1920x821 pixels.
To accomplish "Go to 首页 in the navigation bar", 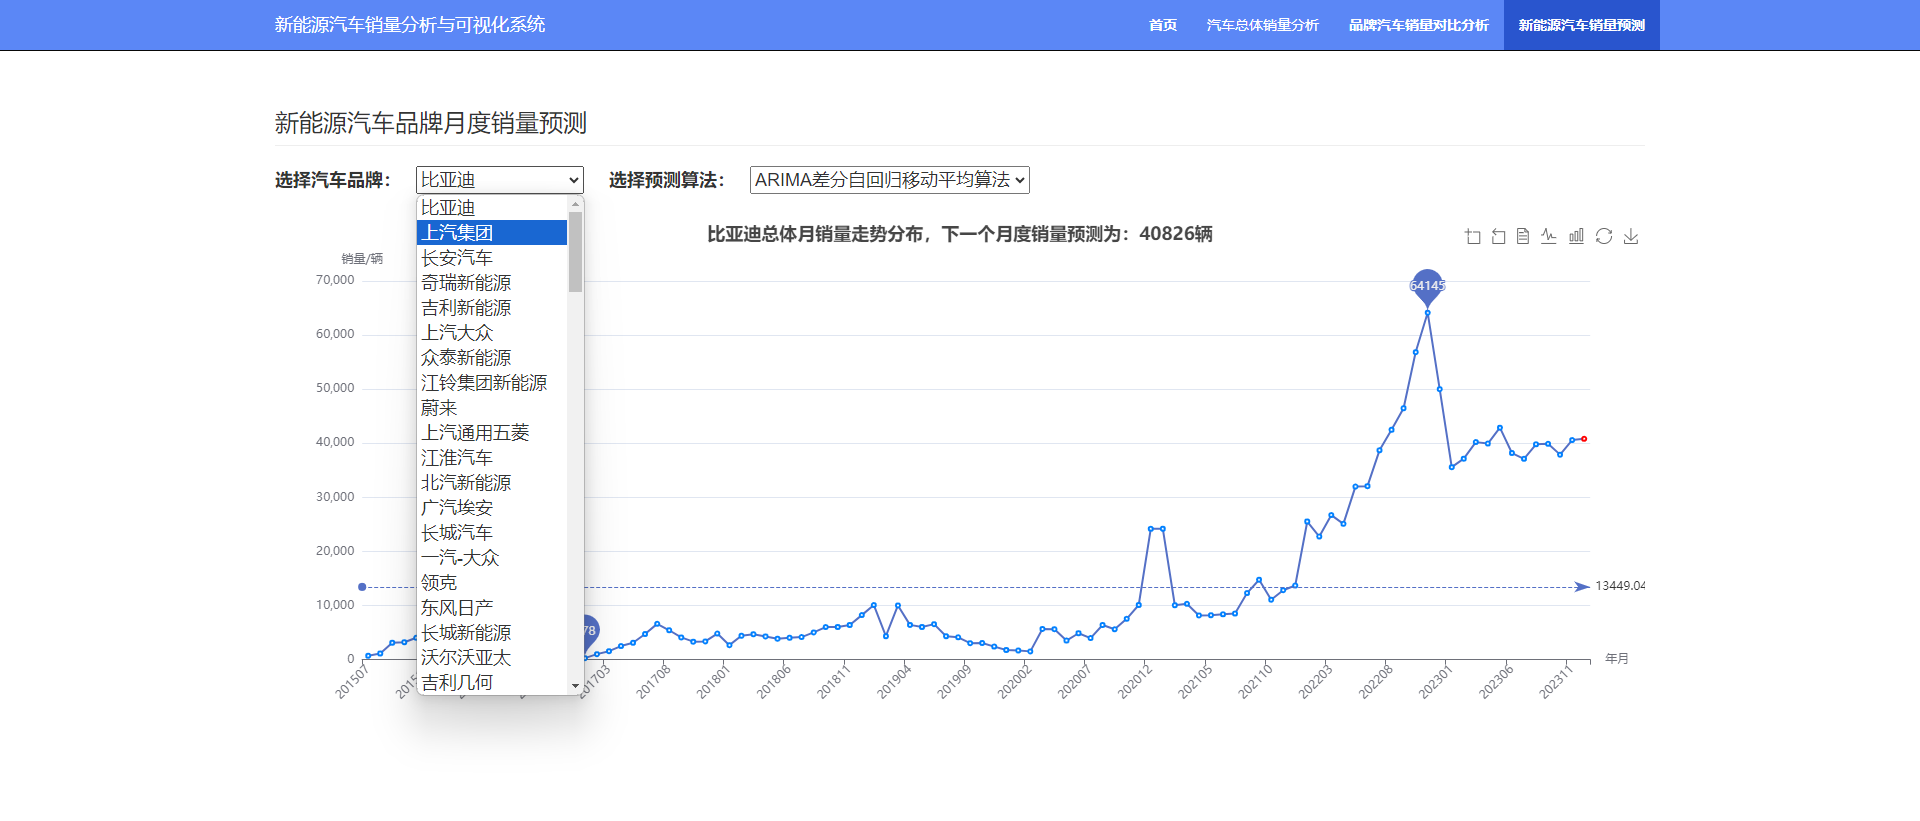I will (1163, 25).
